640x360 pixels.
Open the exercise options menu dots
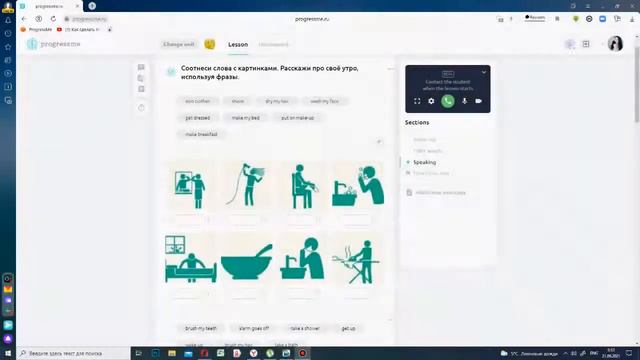[x=391, y=69]
